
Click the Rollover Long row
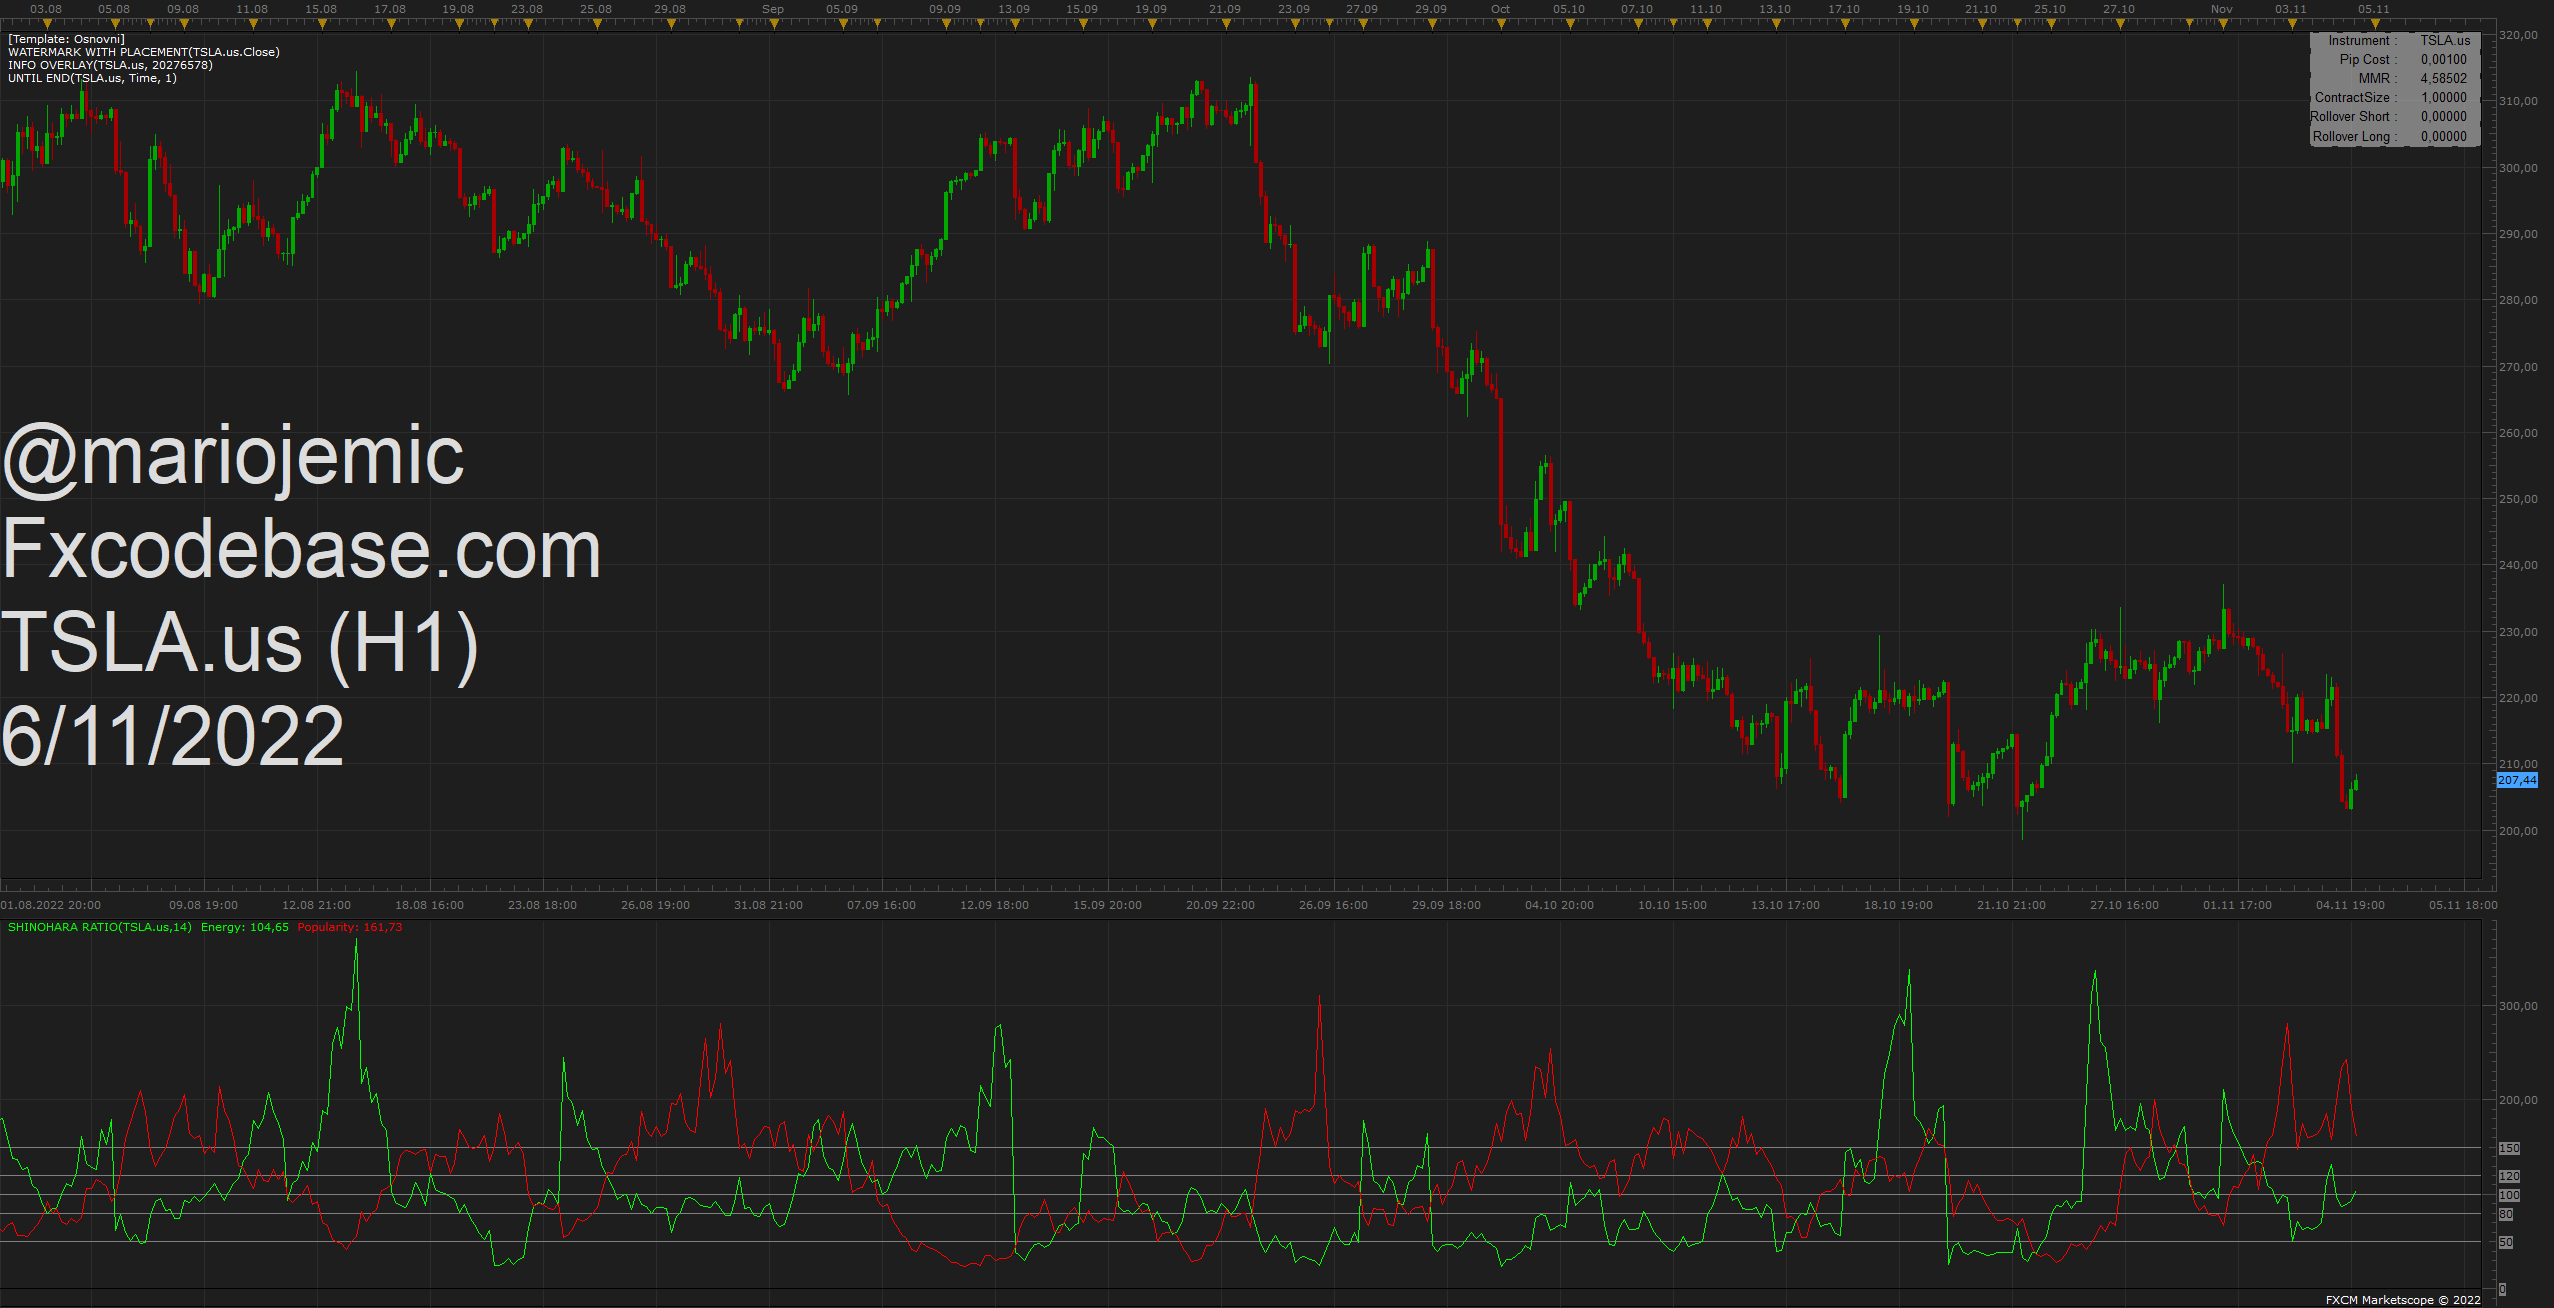coord(2395,136)
